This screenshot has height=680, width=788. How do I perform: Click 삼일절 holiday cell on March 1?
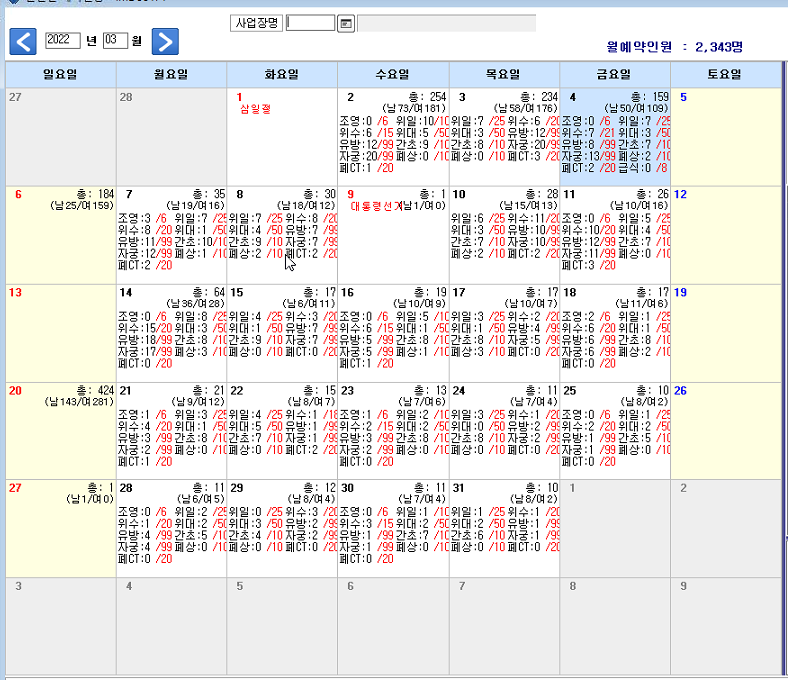click(x=282, y=137)
